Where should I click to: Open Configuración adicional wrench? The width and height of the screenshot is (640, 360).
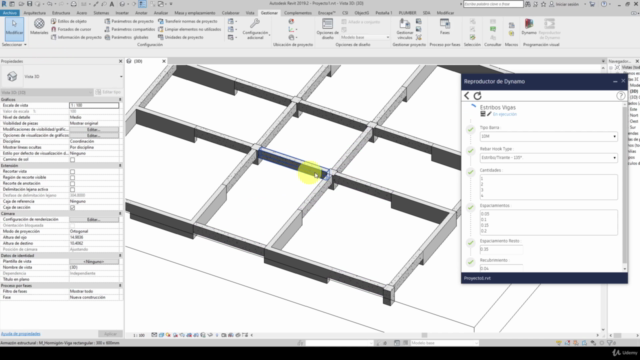(x=255, y=29)
